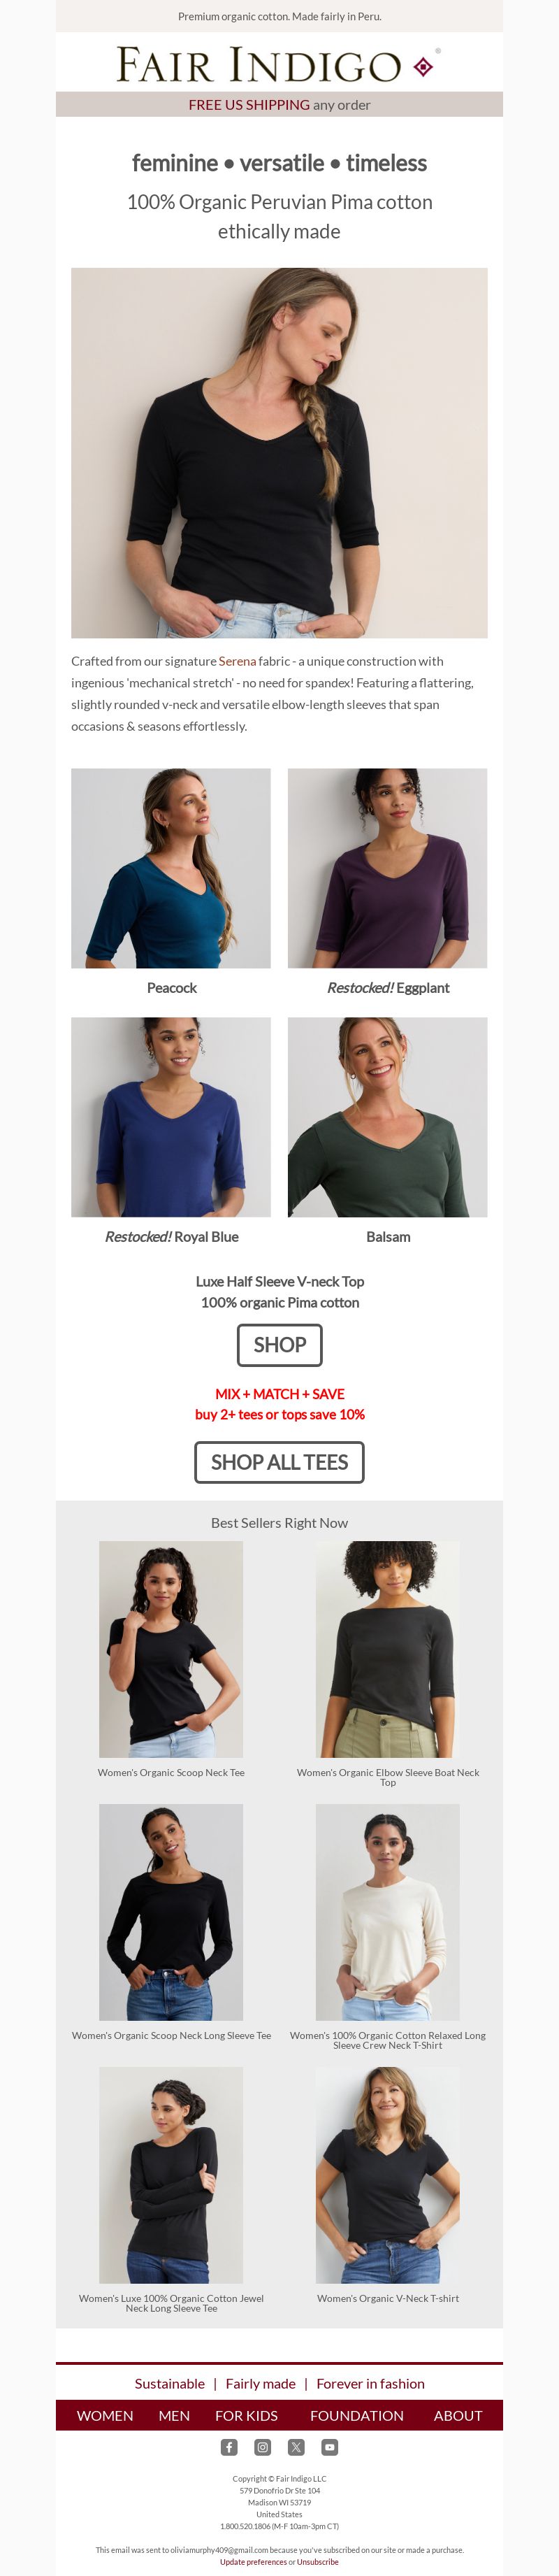Choose the Balsam color top image

[x=388, y=1117]
